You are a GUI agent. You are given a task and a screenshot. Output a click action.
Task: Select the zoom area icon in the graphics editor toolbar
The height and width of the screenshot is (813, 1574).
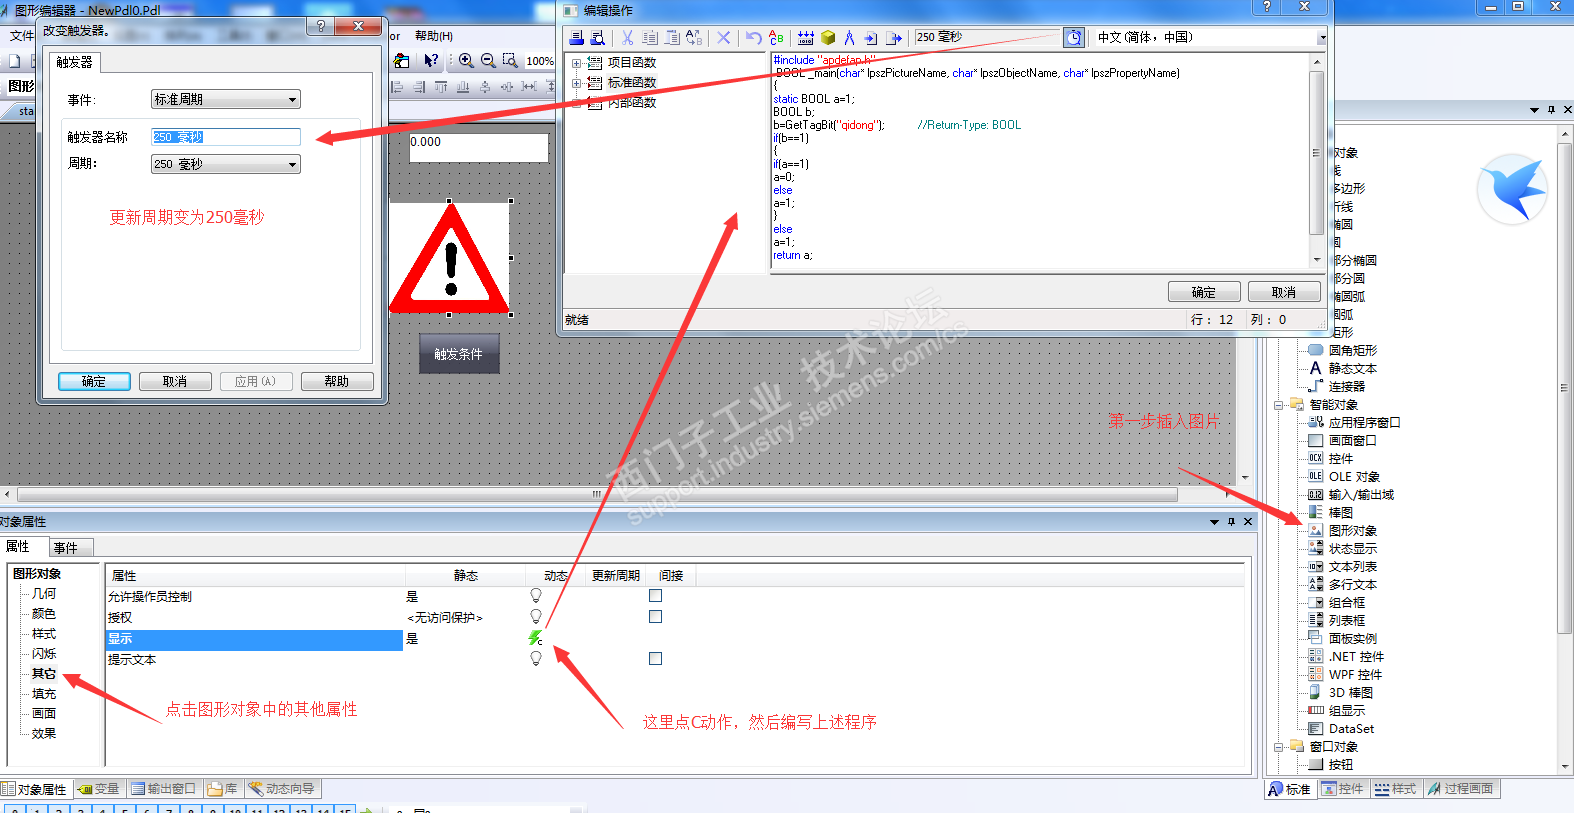click(x=510, y=61)
